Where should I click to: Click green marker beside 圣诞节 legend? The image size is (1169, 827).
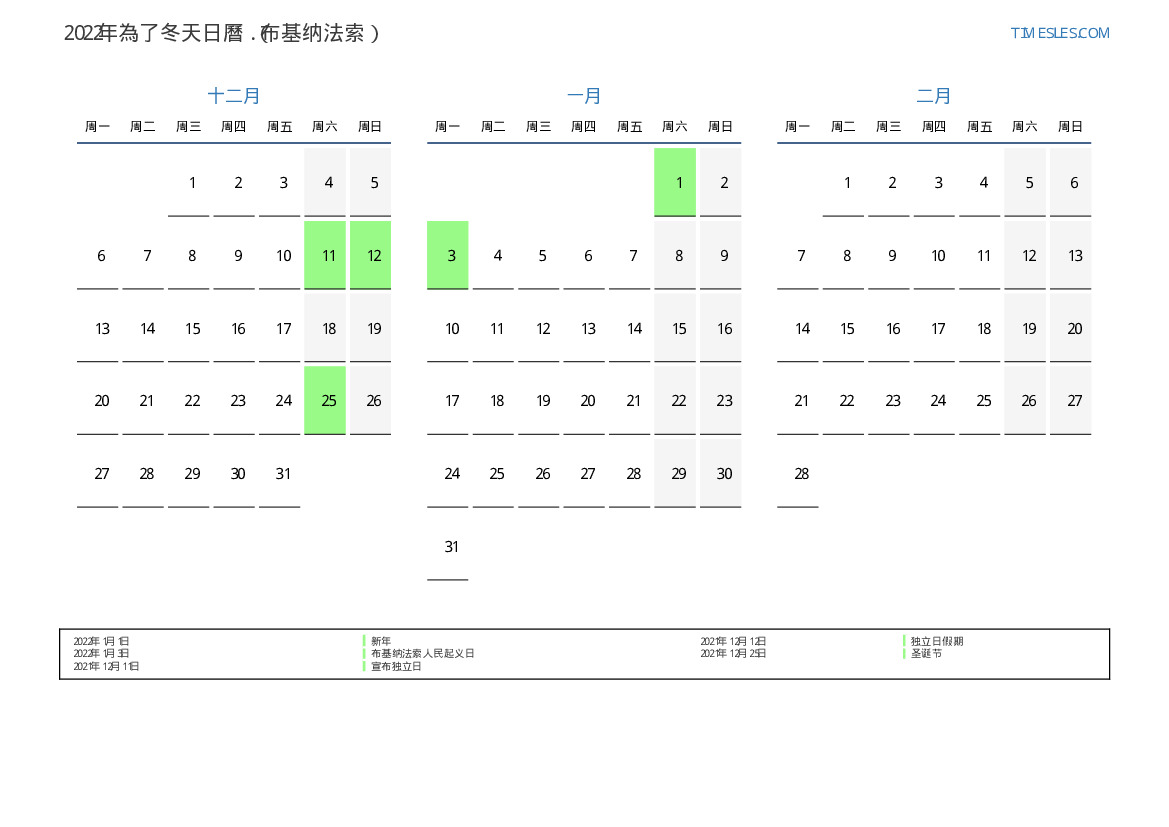coord(904,653)
